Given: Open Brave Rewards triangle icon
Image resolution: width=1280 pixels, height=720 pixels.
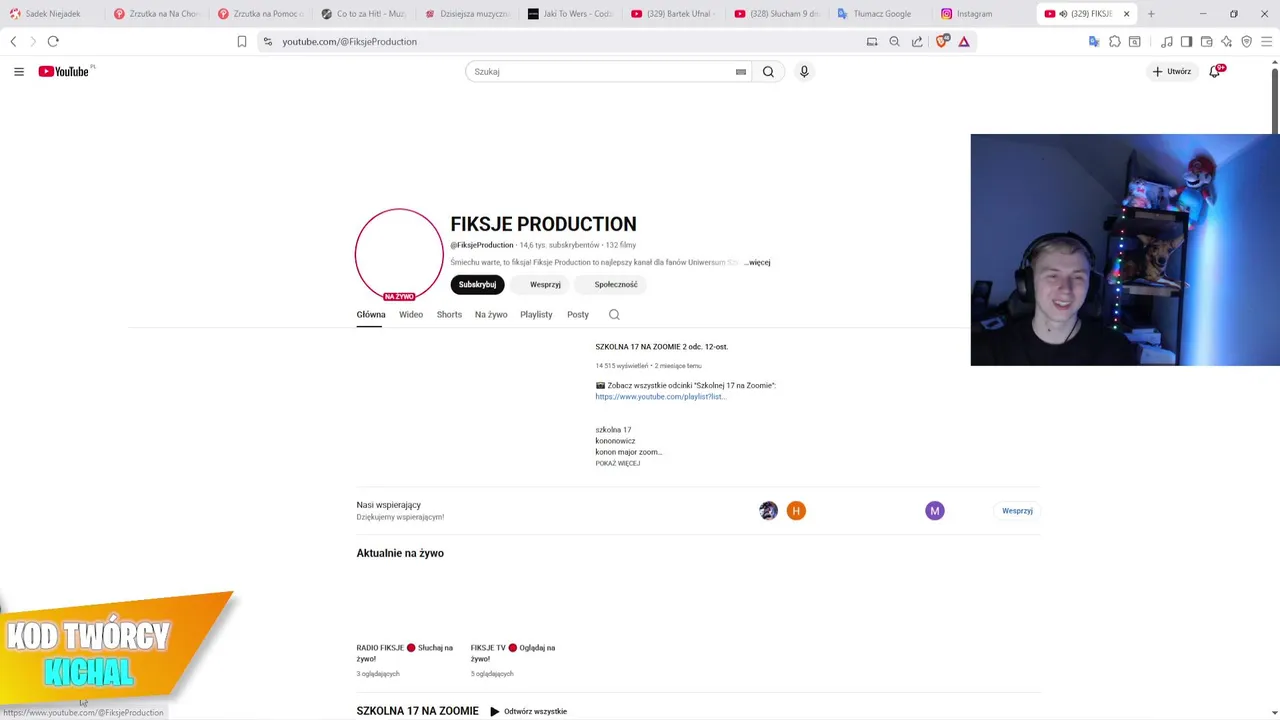Looking at the screenshot, I should (964, 41).
